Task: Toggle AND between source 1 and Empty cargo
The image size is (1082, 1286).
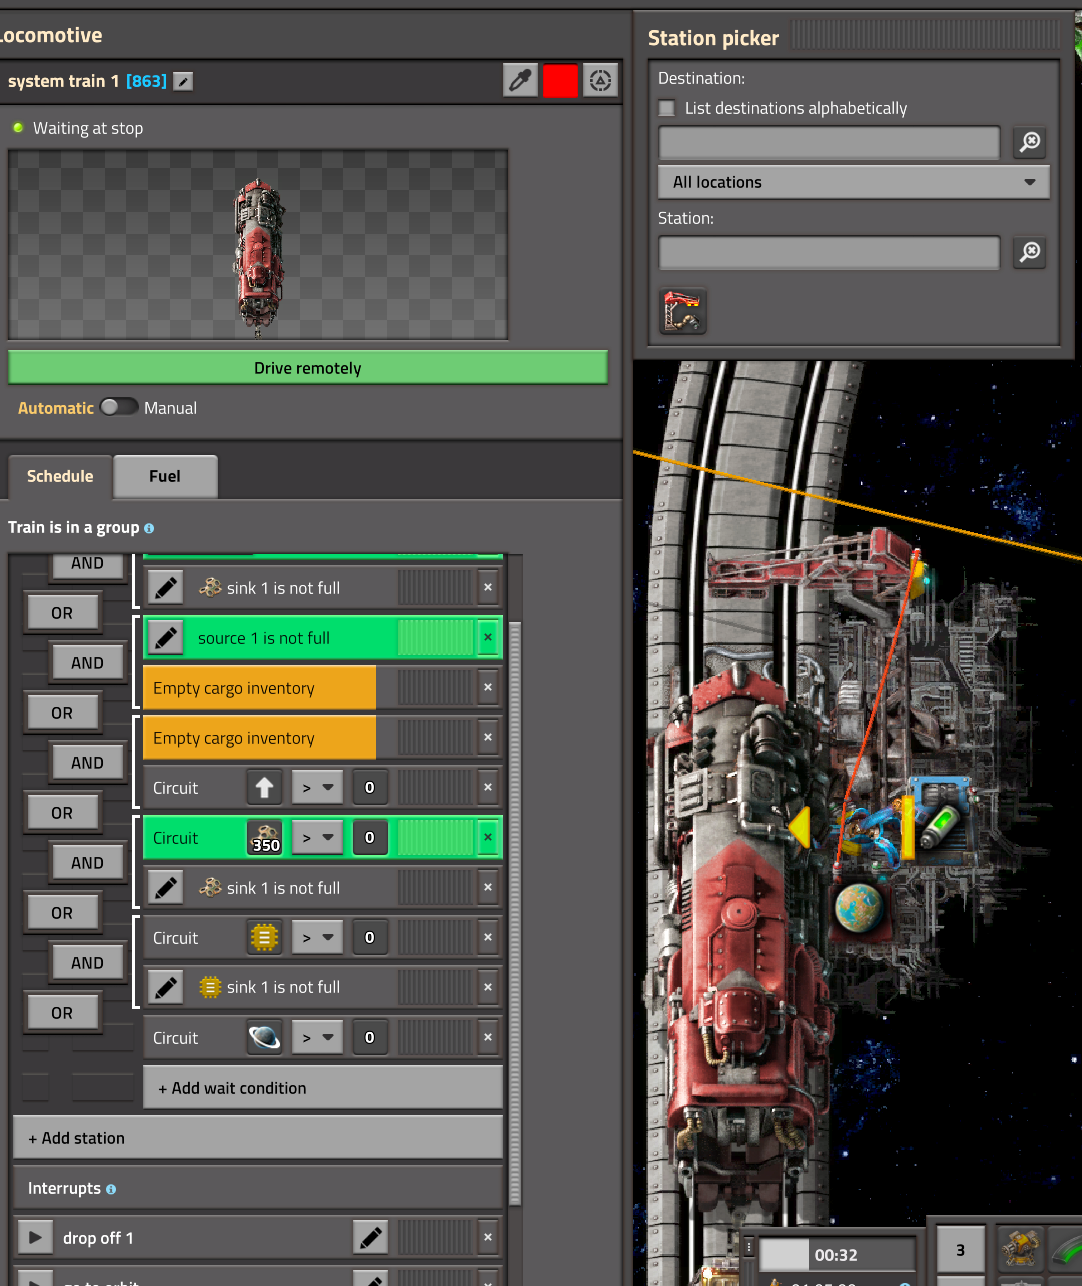Action: (87, 663)
